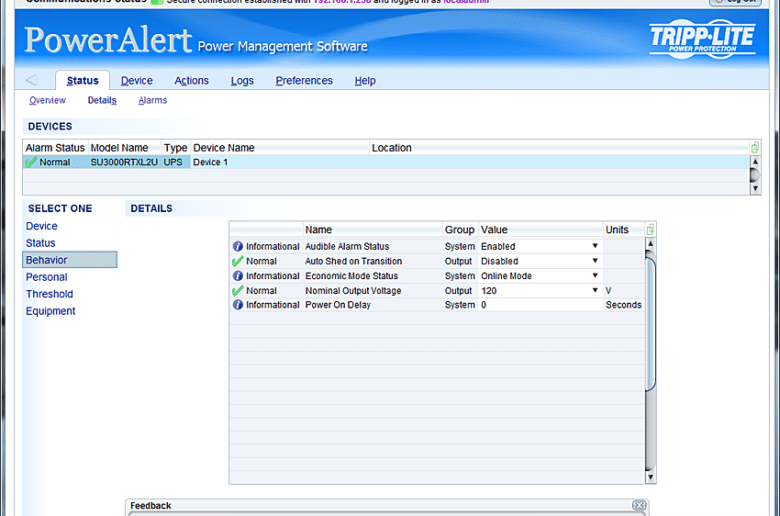Close the Feedback panel
The width and height of the screenshot is (780, 516).
639,505
